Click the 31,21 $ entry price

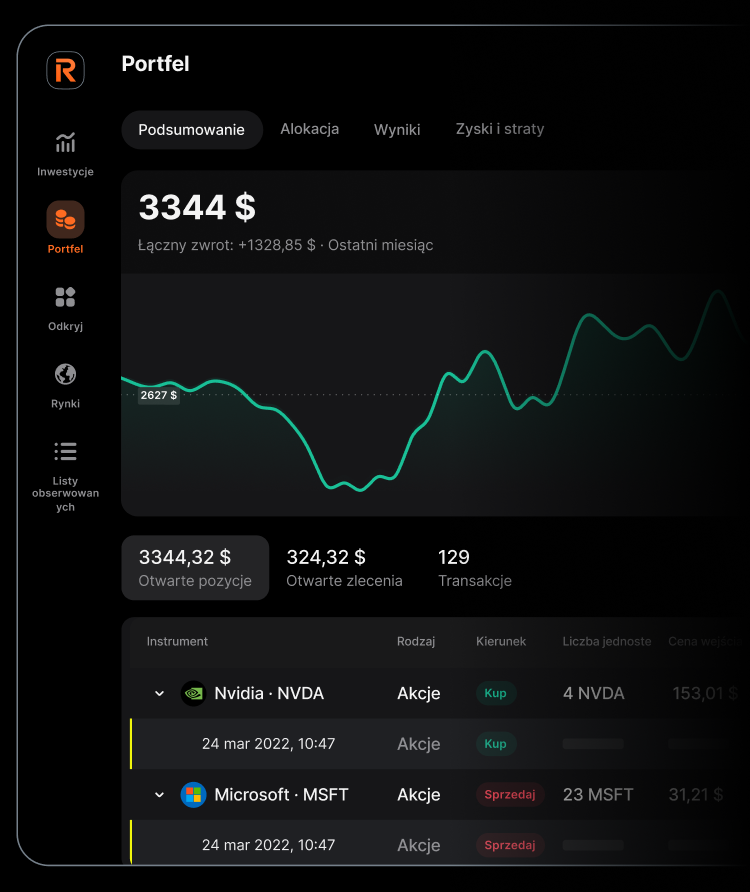pos(696,795)
